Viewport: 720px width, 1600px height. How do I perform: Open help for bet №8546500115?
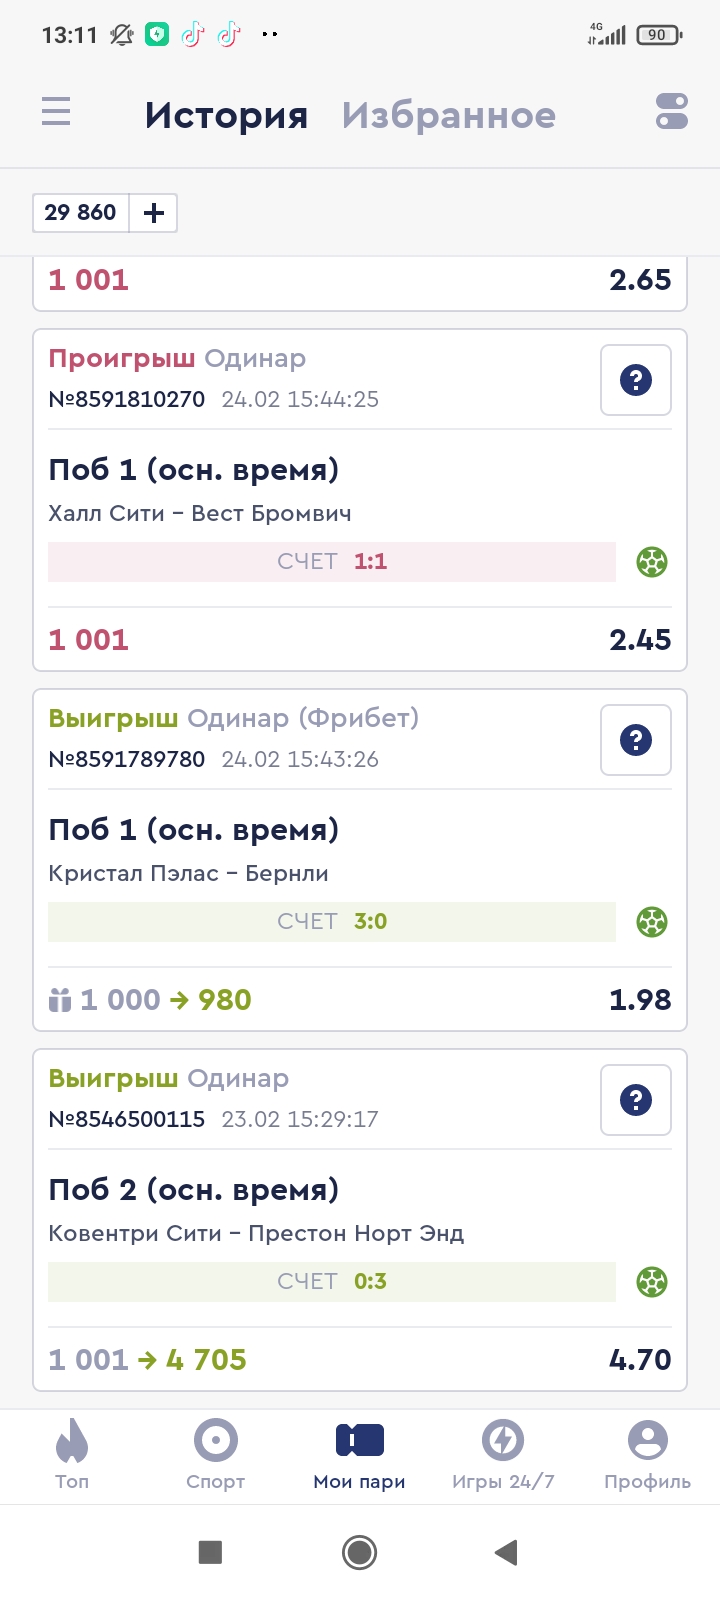(636, 1100)
